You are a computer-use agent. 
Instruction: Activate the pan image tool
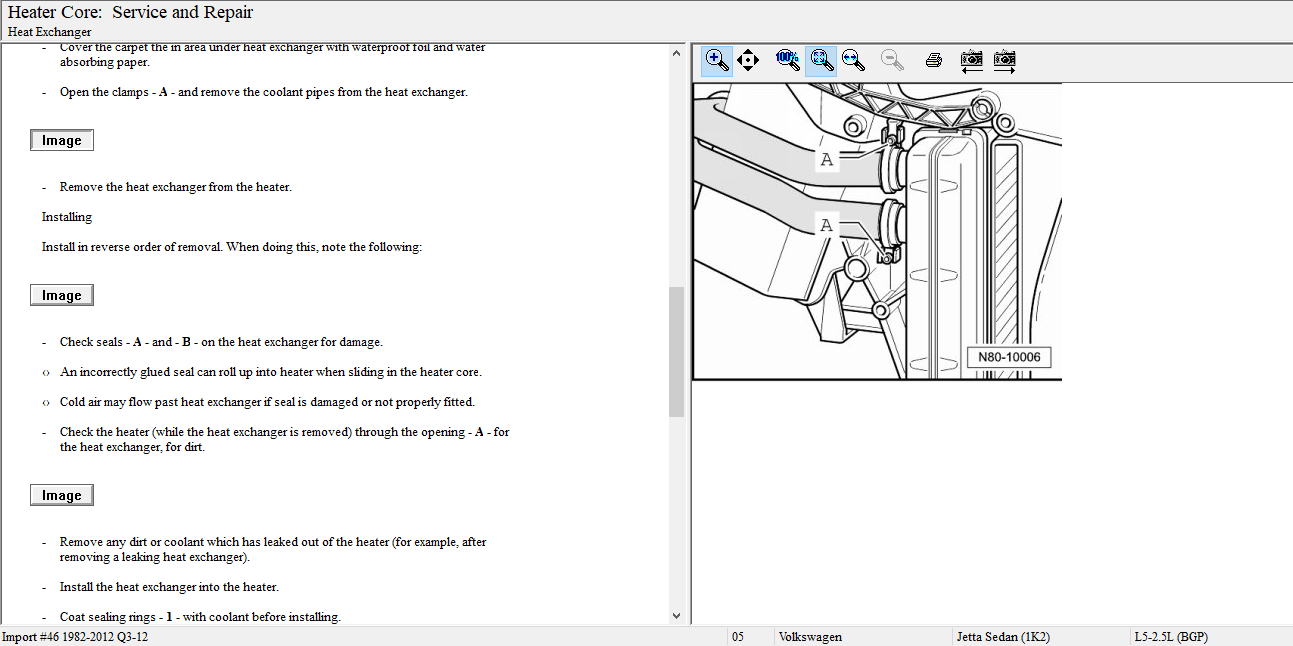pos(748,60)
